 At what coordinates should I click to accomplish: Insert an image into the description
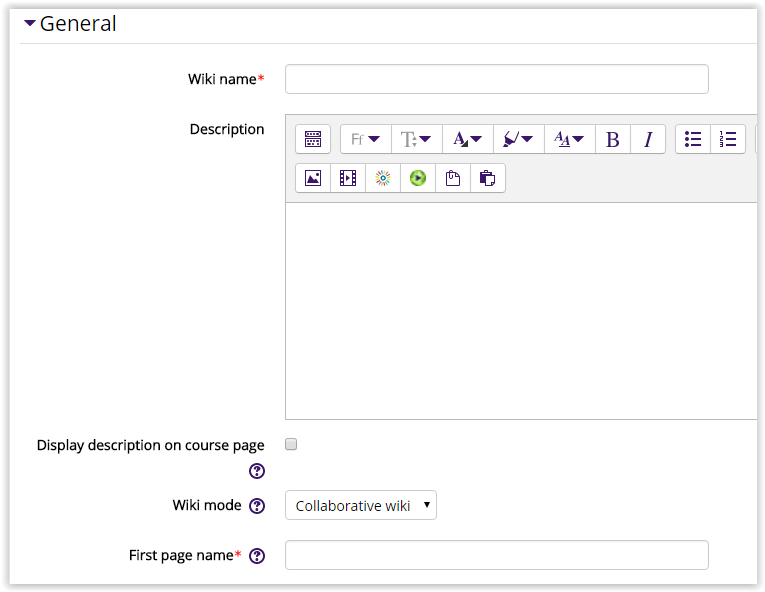click(x=313, y=178)
